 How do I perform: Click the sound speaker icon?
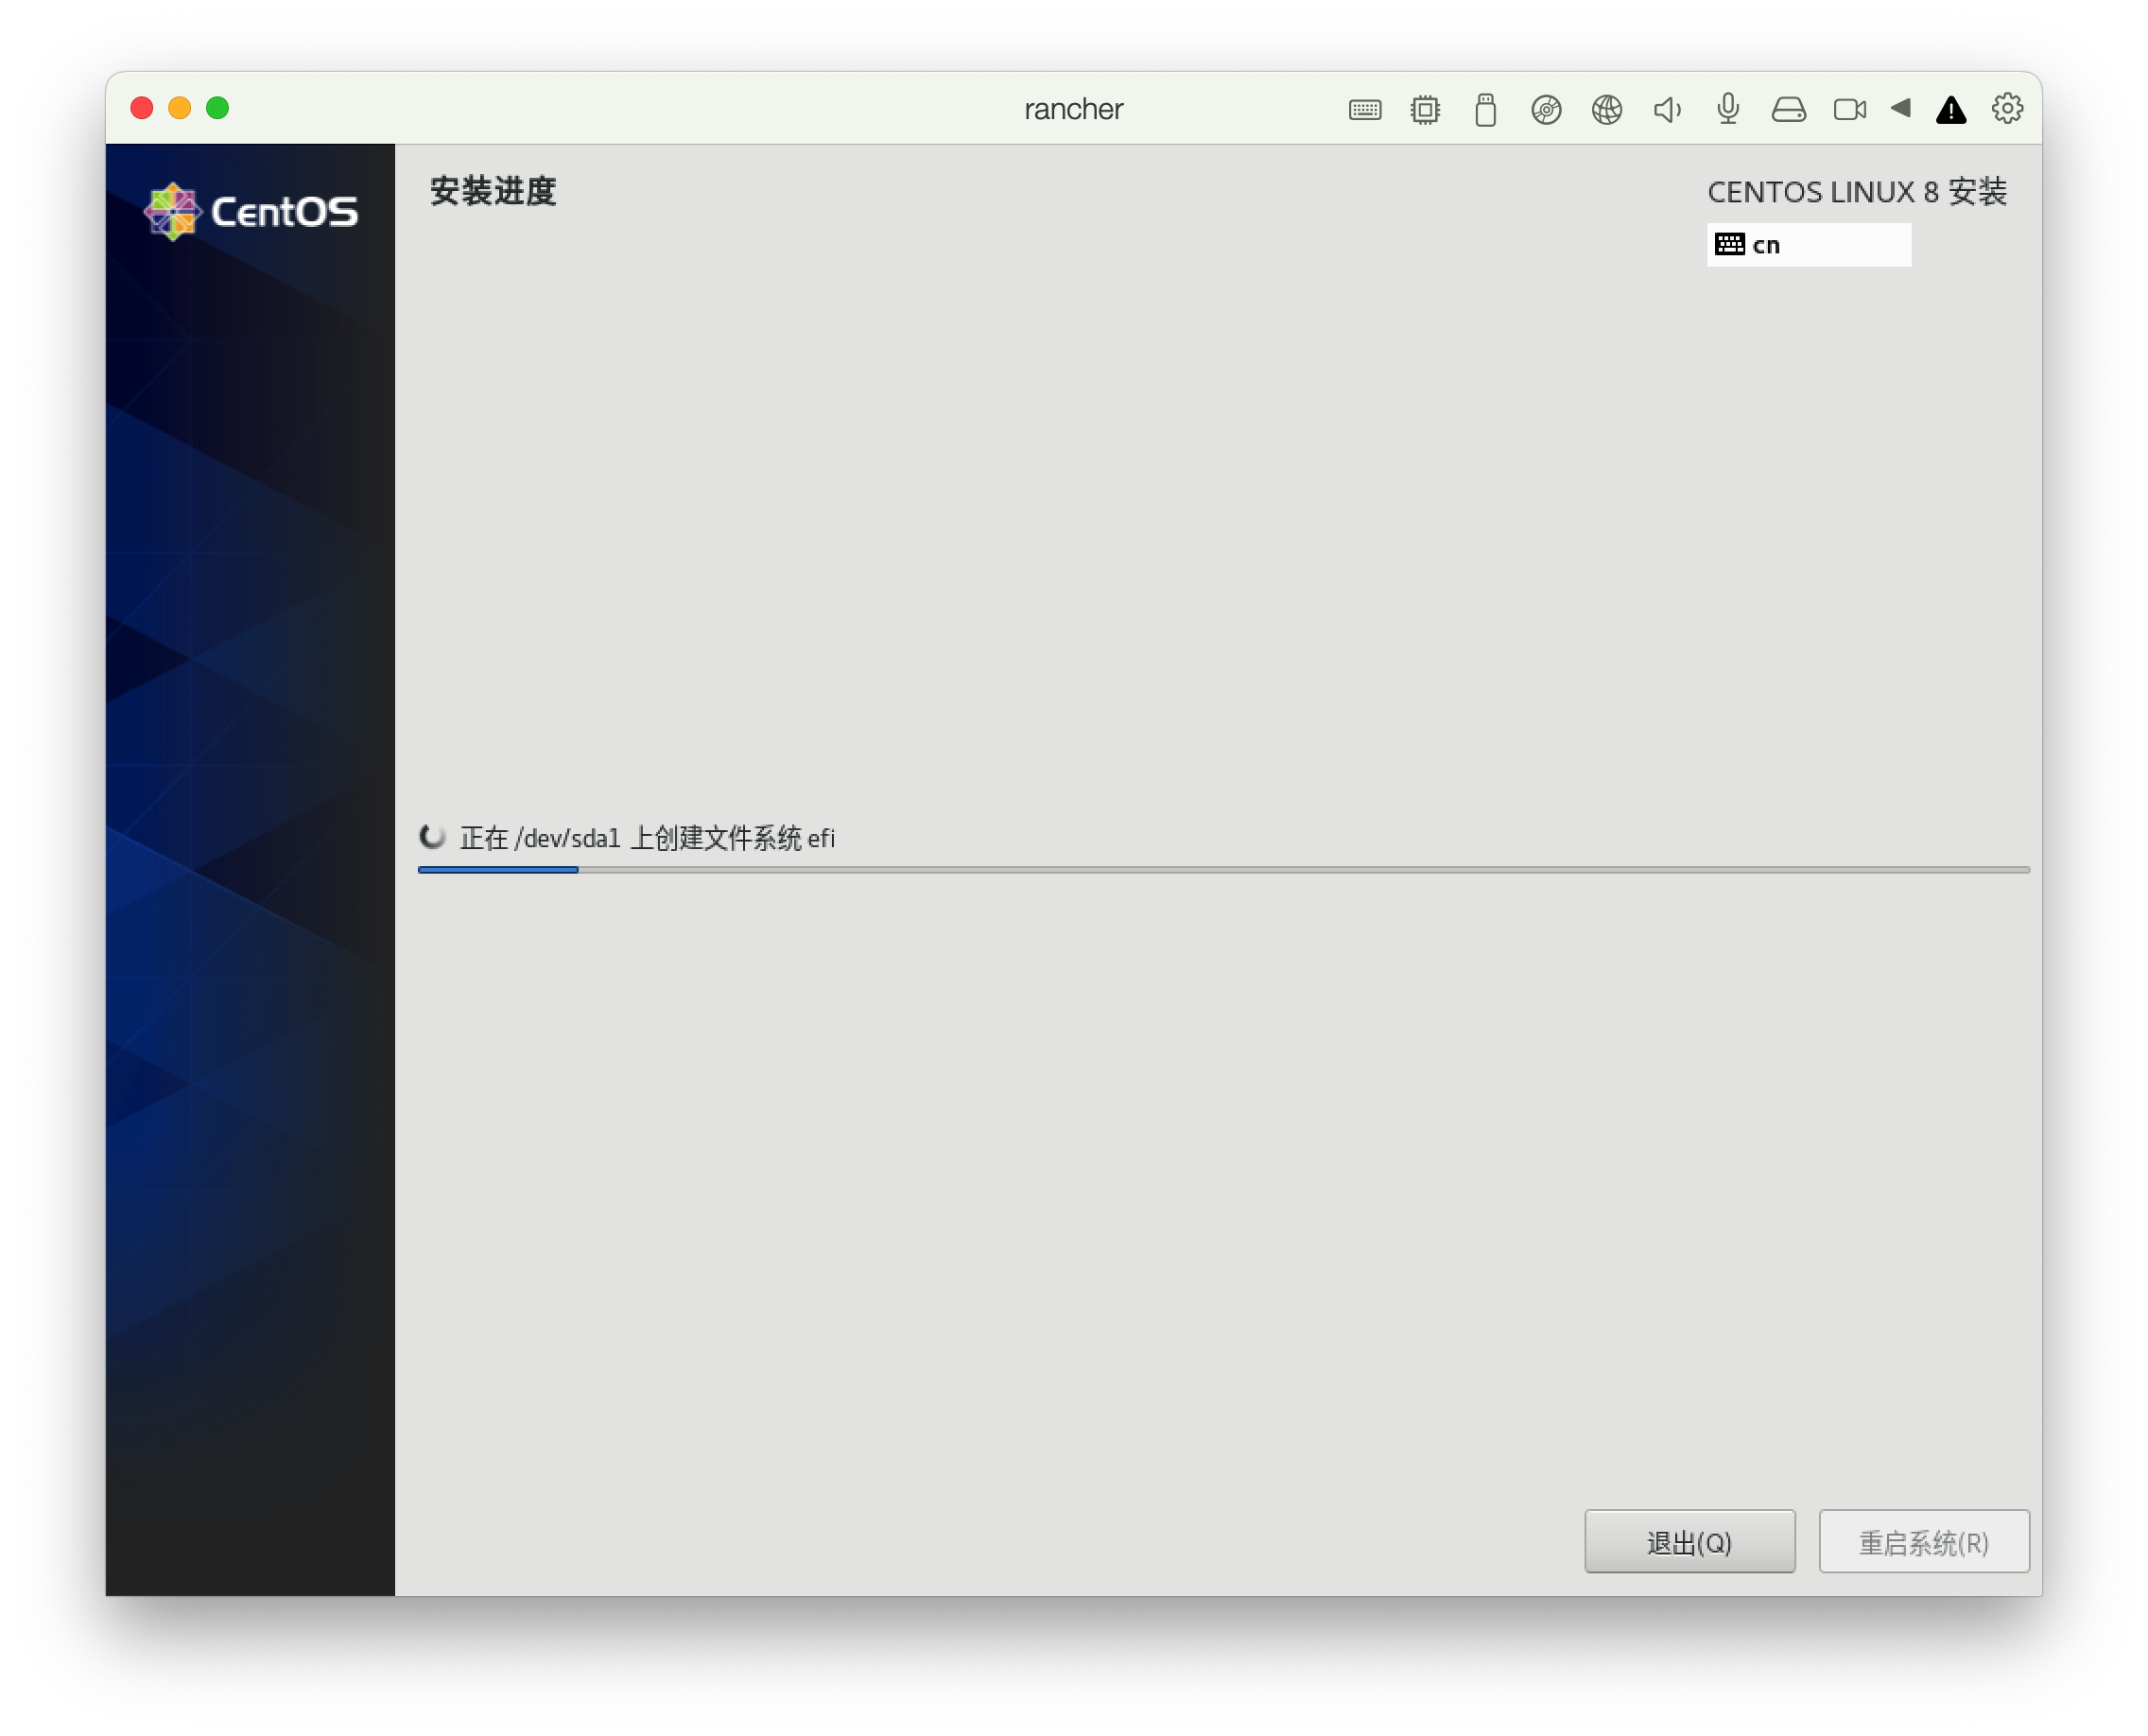tap(1667, 110)
